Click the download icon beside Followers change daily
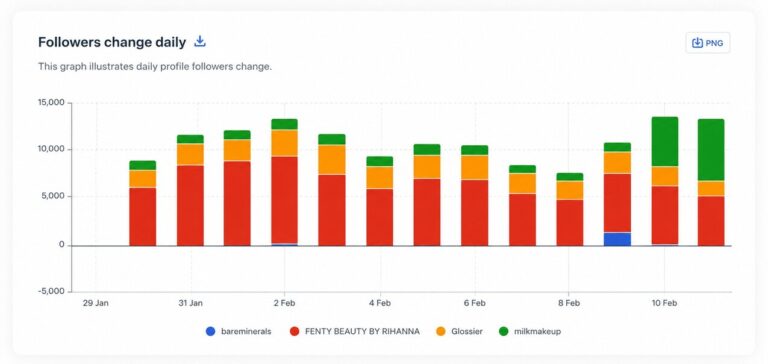768x364 pixels. coord(200,42)
